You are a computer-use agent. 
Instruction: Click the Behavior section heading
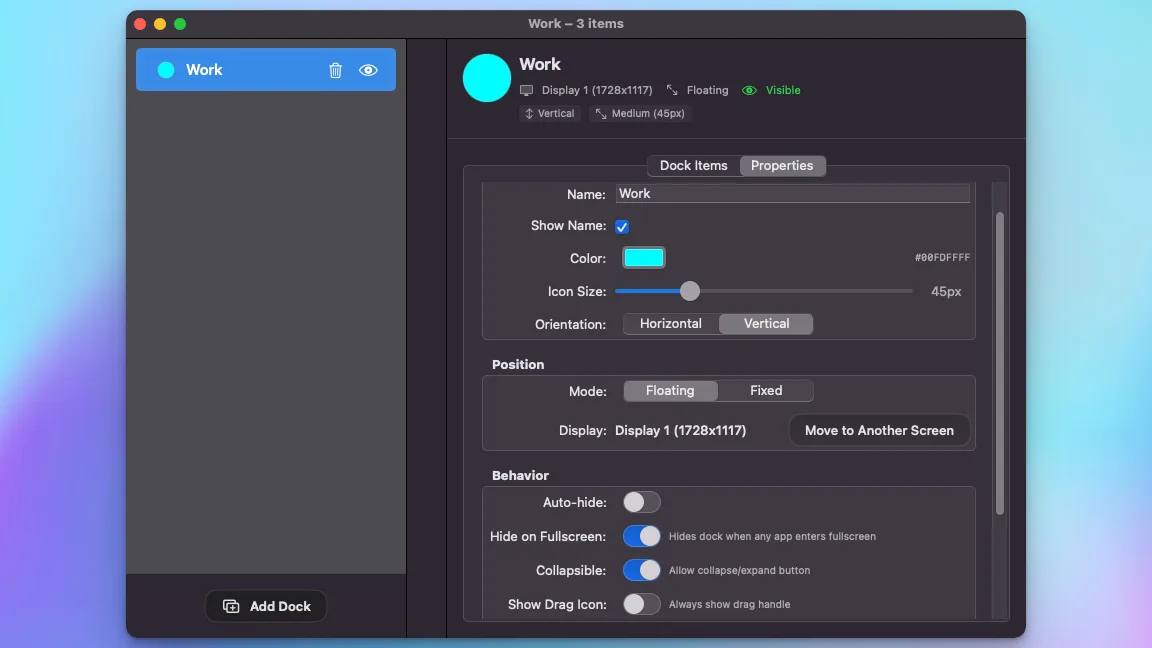point(520,475)
